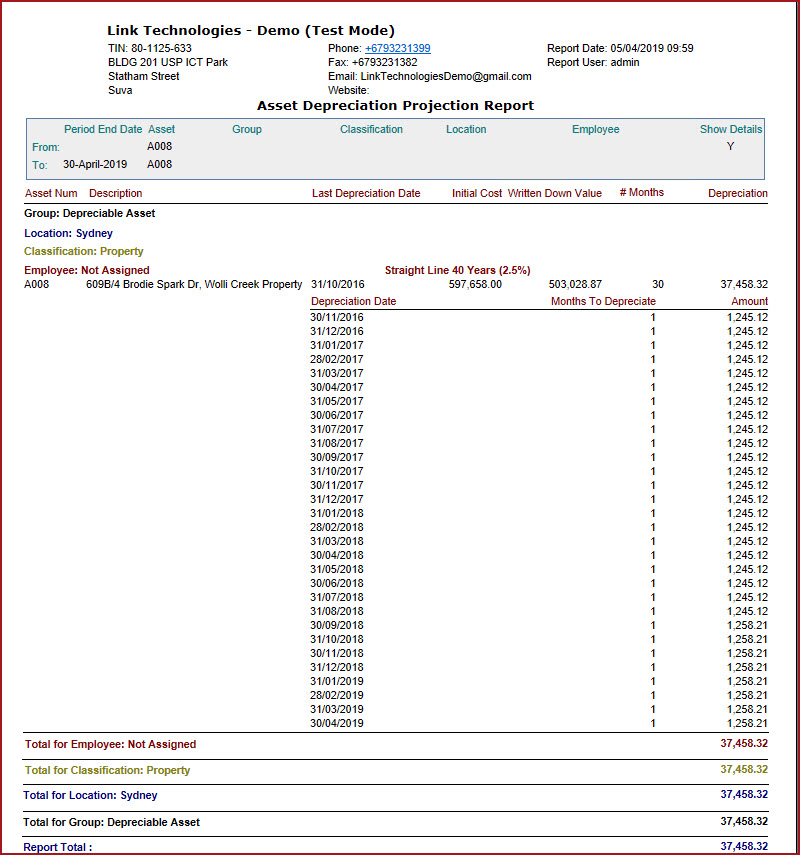
Task: Click the Location: Sydney row
Action: [x=68, y=233]
